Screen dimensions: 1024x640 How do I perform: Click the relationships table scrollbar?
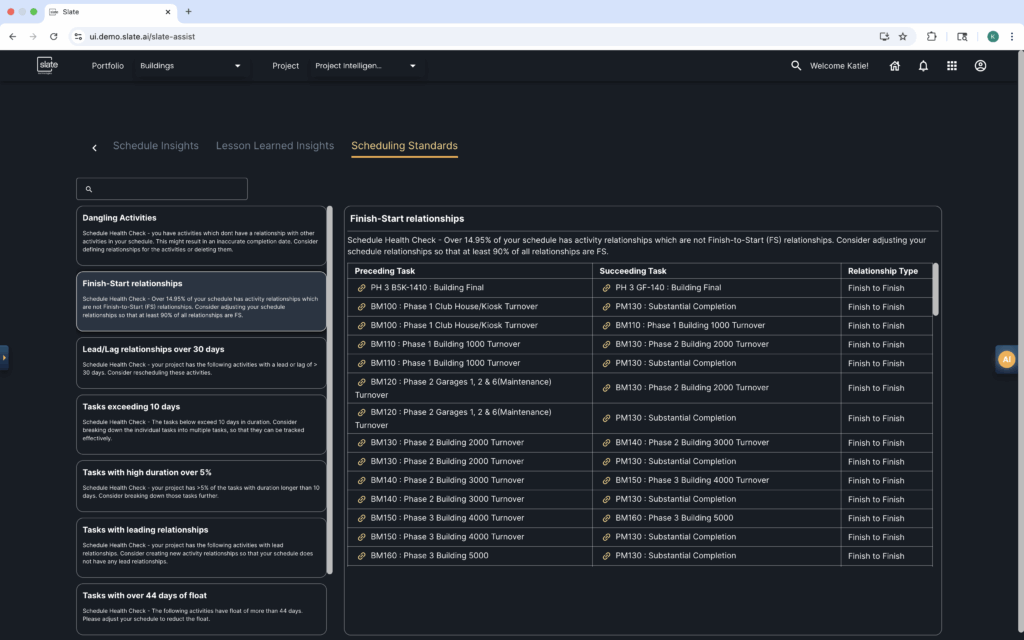[x=934, y=290]
